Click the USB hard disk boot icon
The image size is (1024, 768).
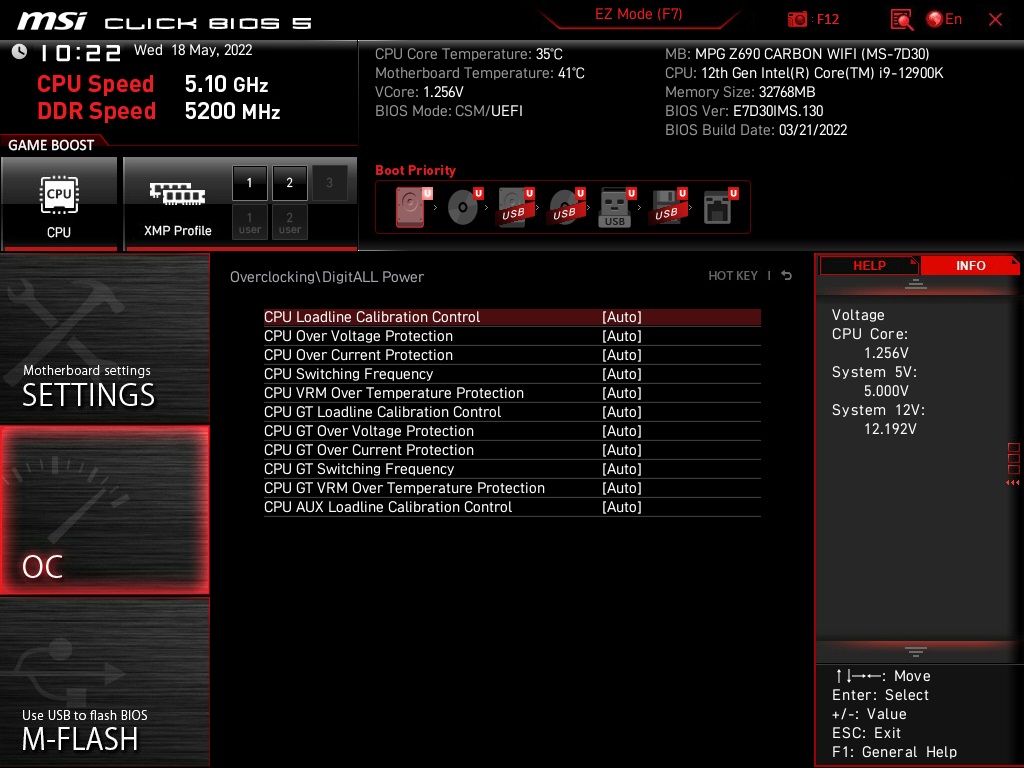click(515, 207)
